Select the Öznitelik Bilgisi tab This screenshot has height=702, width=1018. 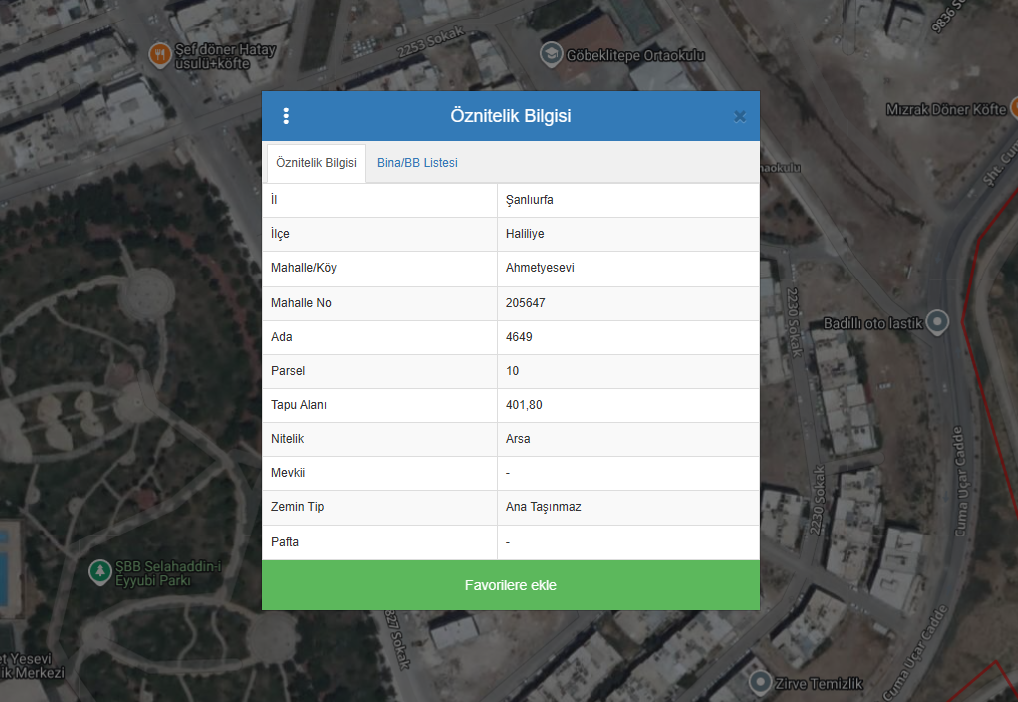coord(316,163)
